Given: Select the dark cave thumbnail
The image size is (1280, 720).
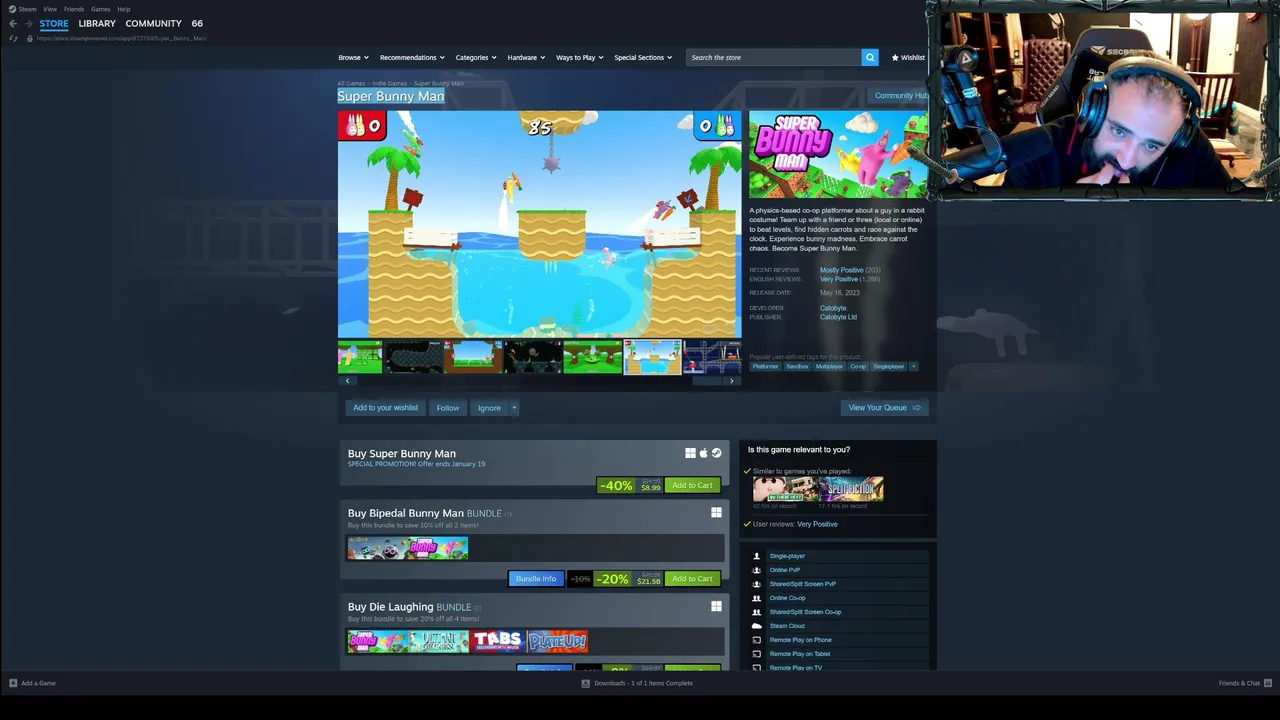Looking at the screenshot, I should coord(414,357).
